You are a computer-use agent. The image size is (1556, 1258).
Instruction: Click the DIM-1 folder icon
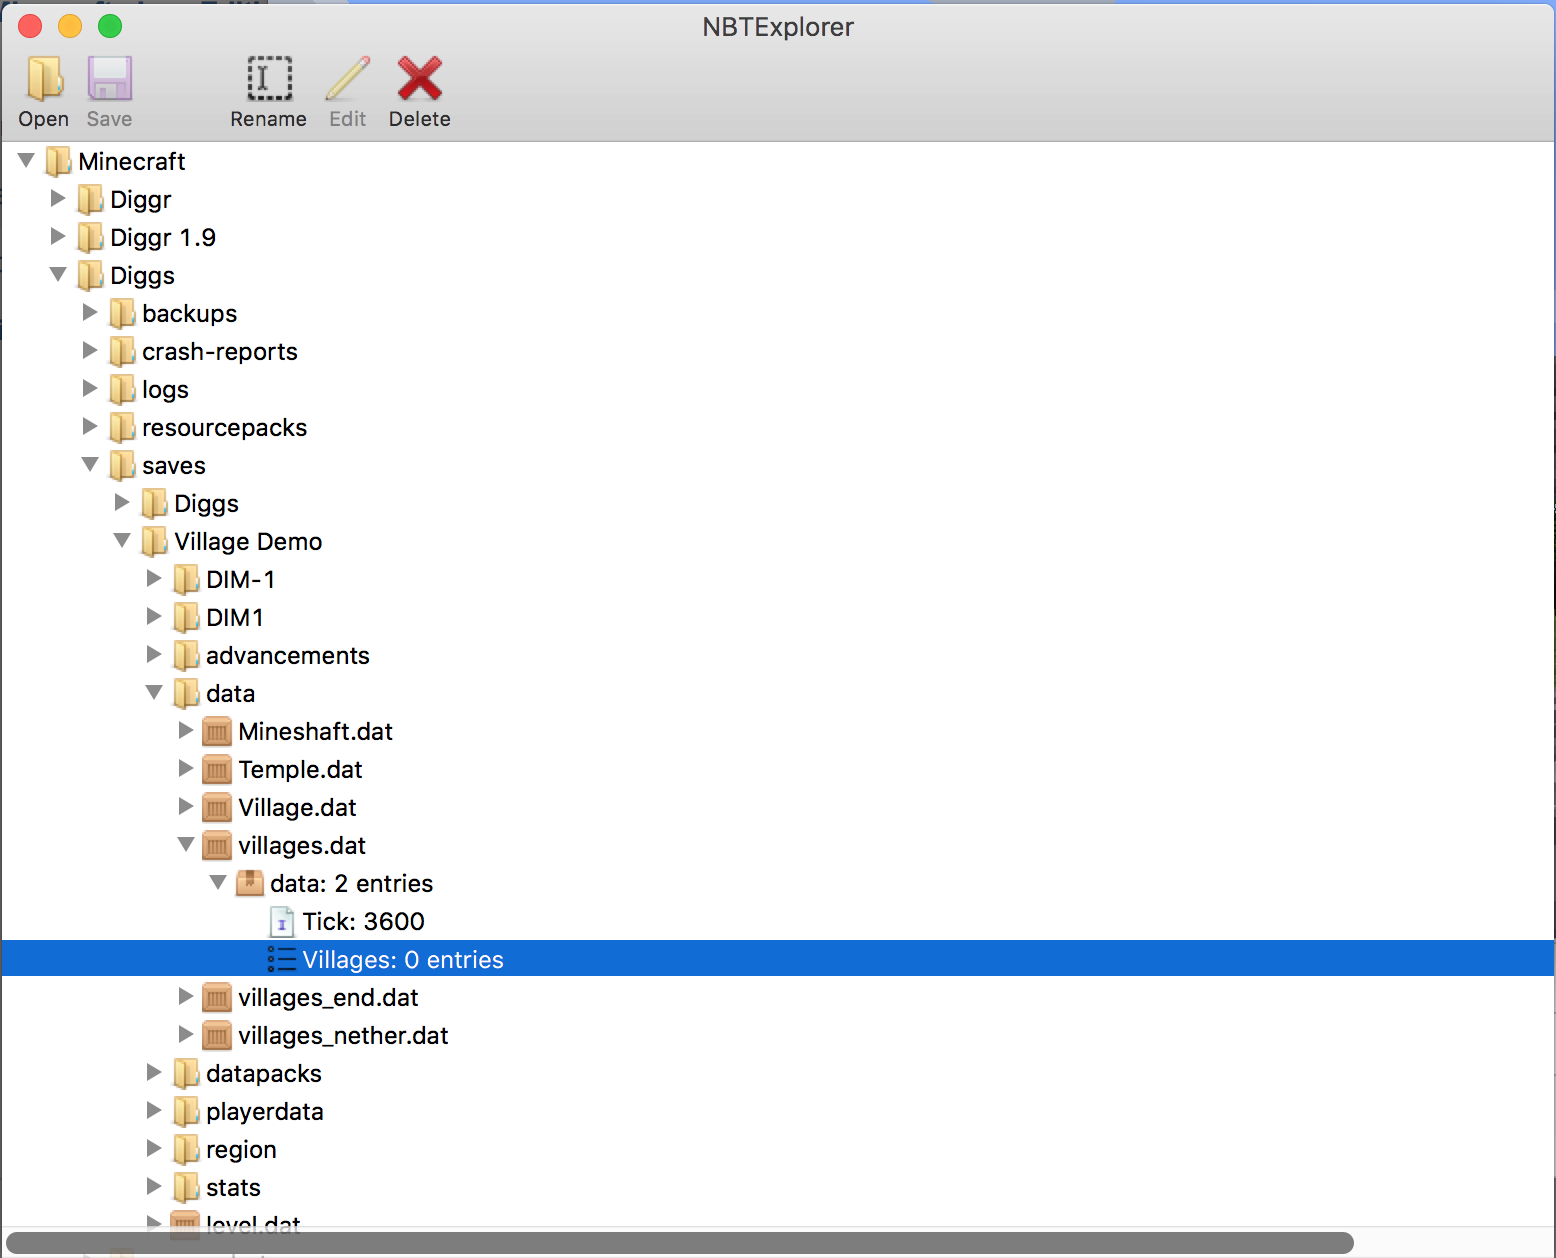click(x=186, y=579)
